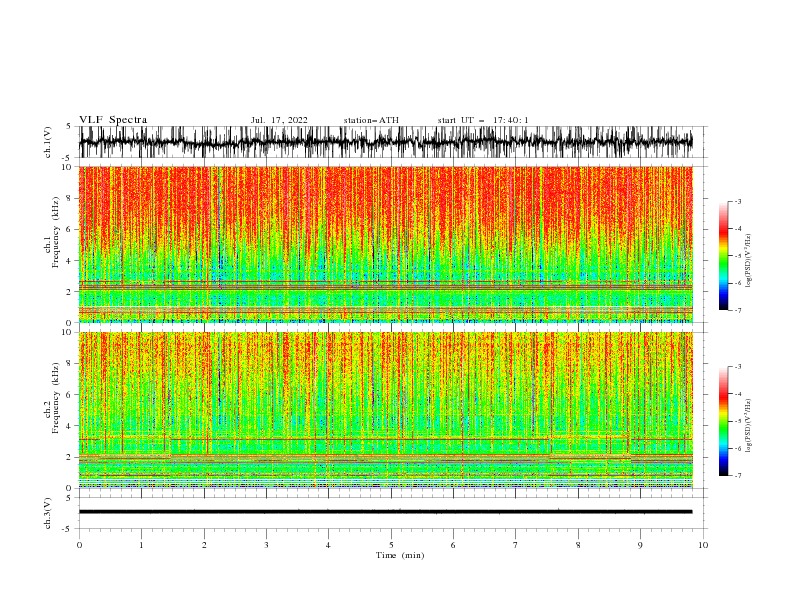
Task: Click the "station=ATH" header label
Action: [x=371, y=120]
